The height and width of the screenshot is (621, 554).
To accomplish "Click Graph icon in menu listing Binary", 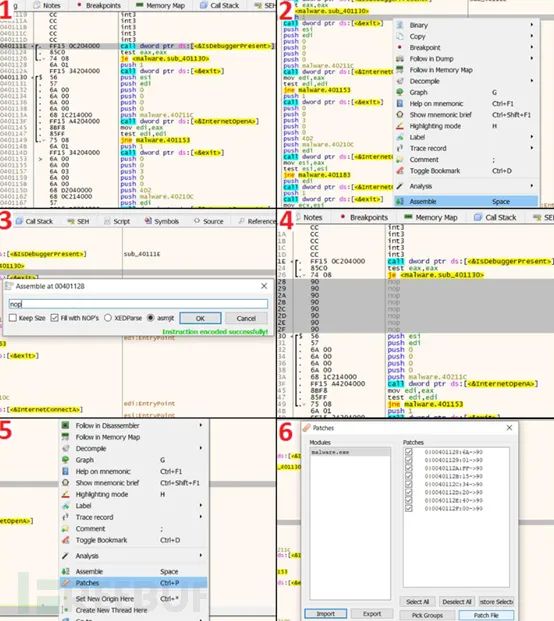I will (x=400, y=92).
